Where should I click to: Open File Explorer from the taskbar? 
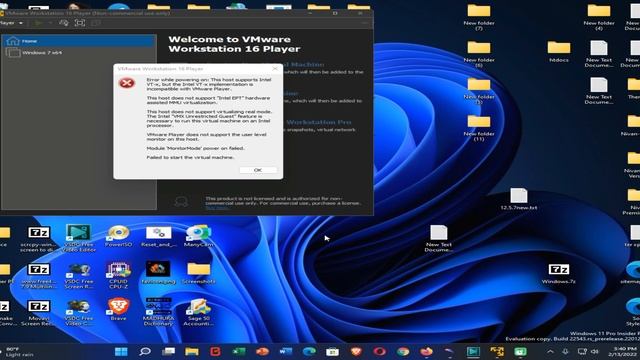pos(191,351)
